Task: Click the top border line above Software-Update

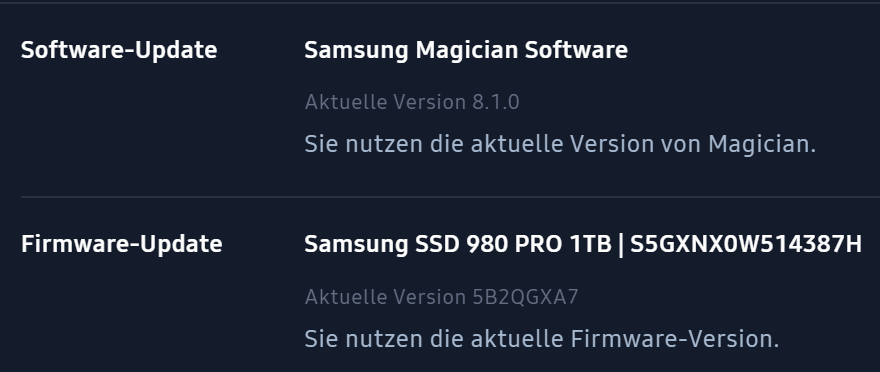Action: pos(440,3)
